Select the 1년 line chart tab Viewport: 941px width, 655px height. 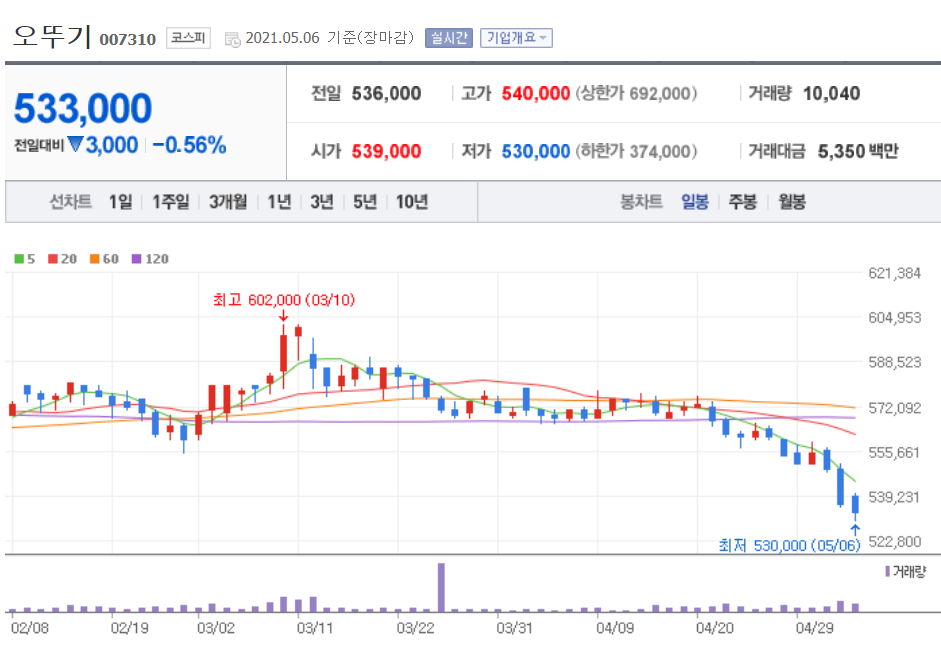(x=279, y=202)
